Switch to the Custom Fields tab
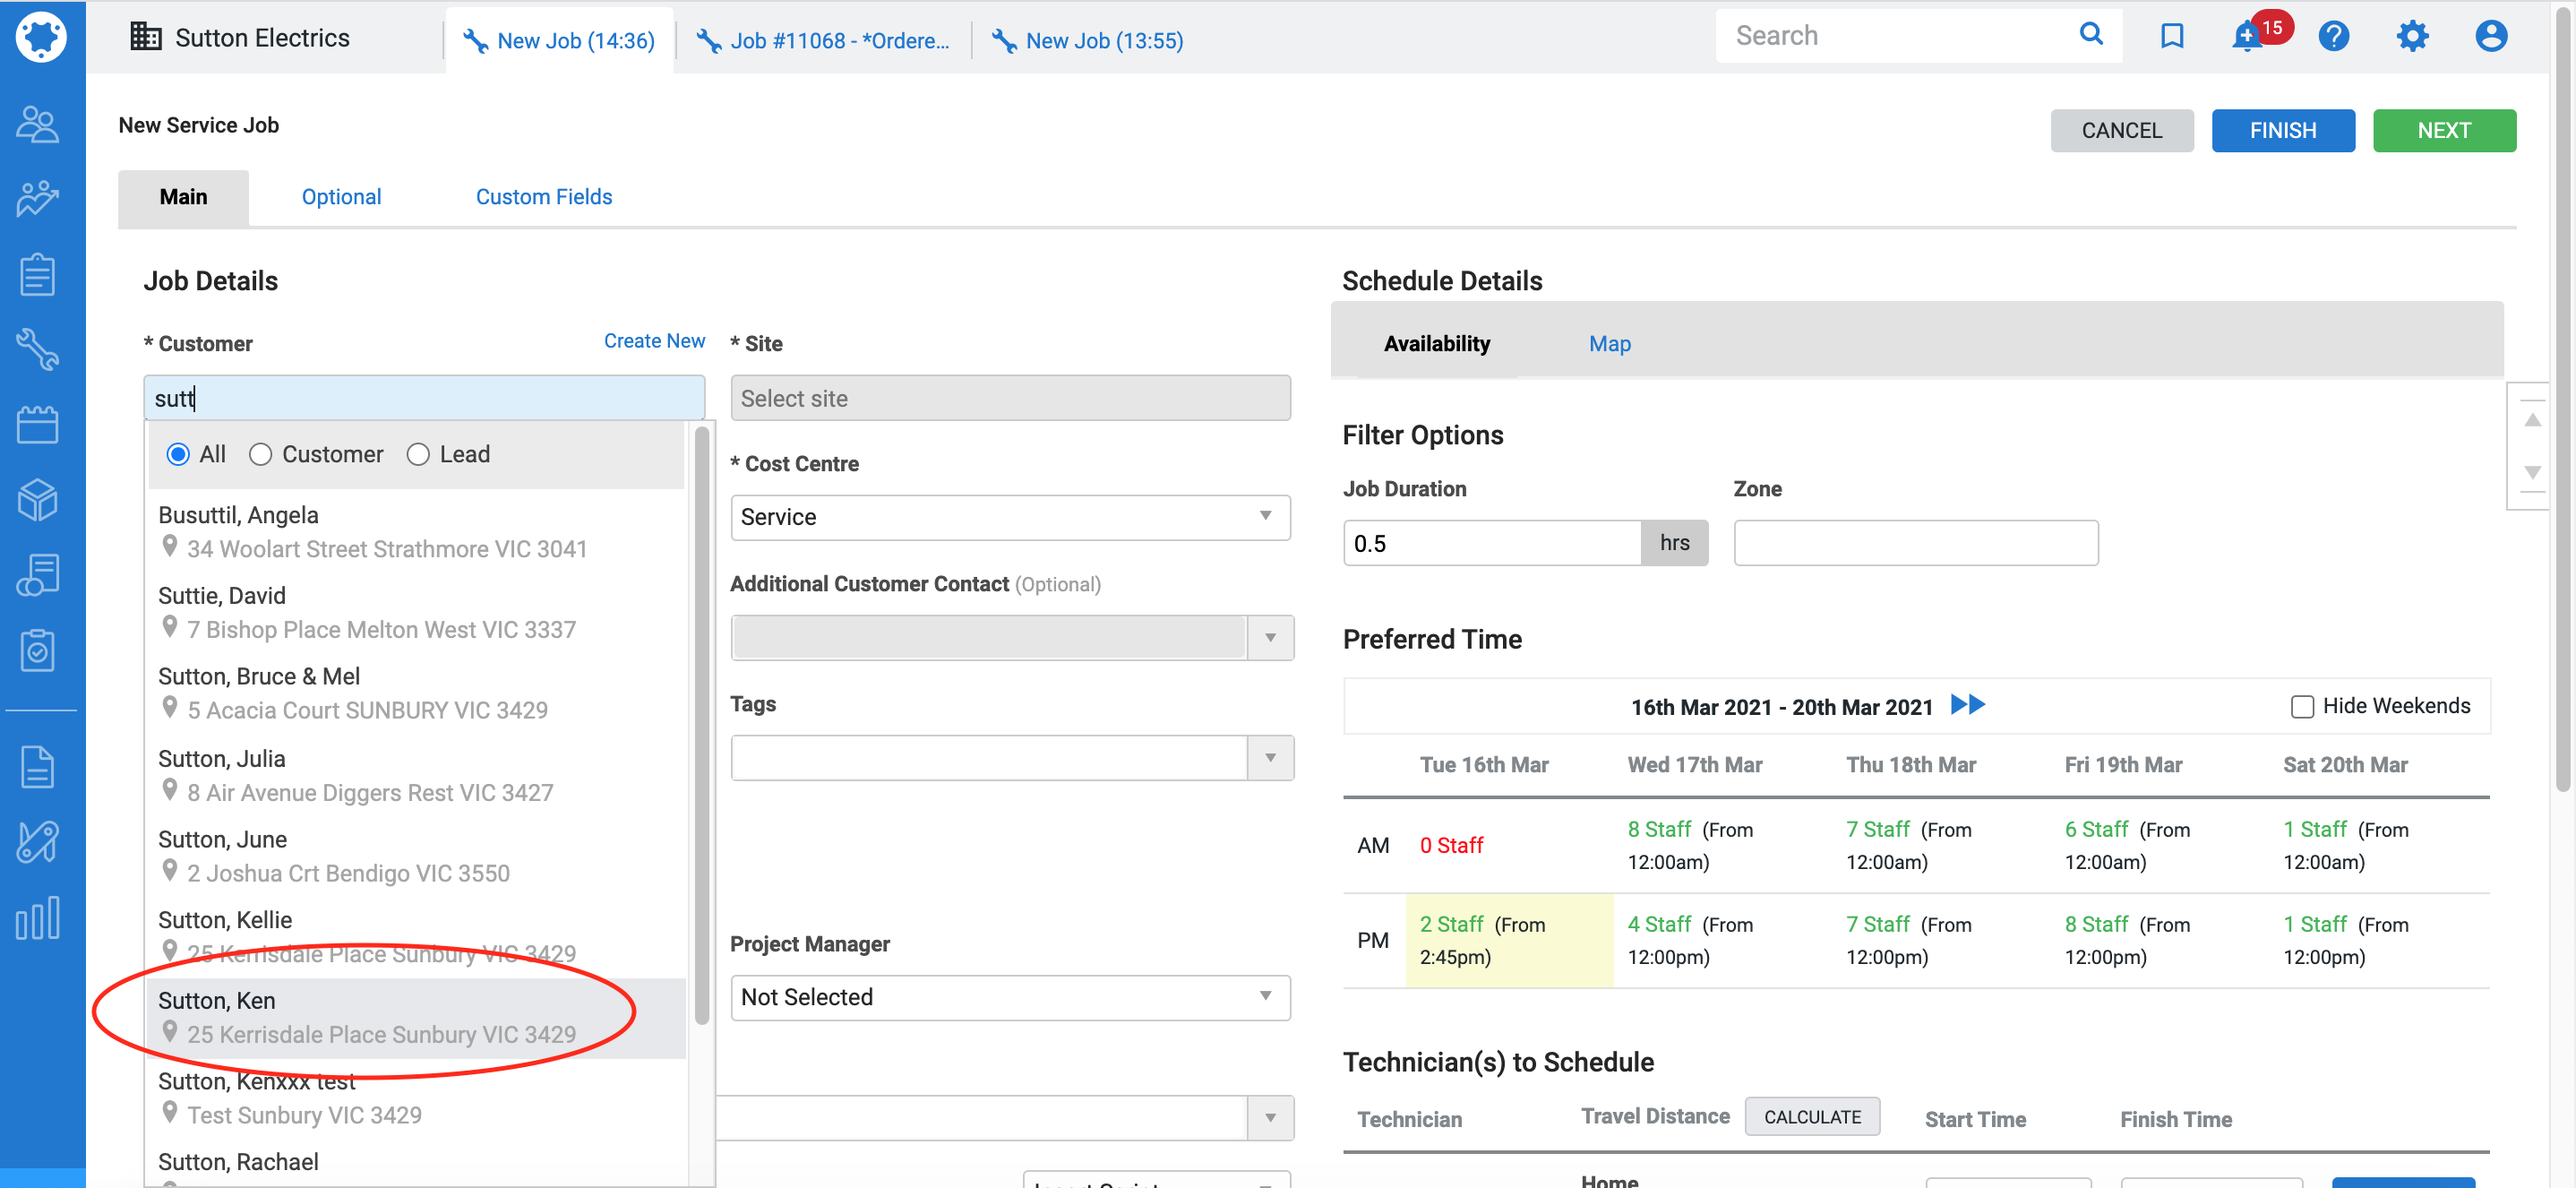2576x1188 pixels. click(x=543, y=197)
